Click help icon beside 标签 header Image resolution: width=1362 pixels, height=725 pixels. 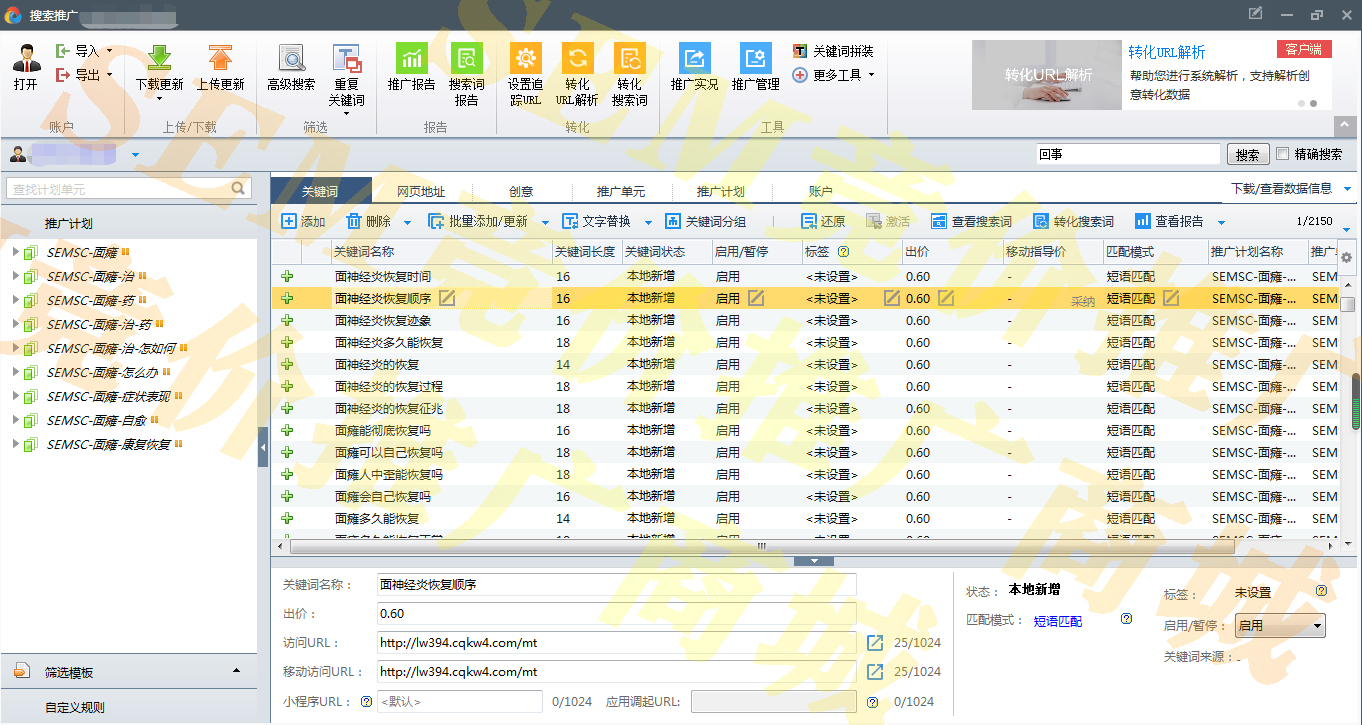click(x=843, y=252)
